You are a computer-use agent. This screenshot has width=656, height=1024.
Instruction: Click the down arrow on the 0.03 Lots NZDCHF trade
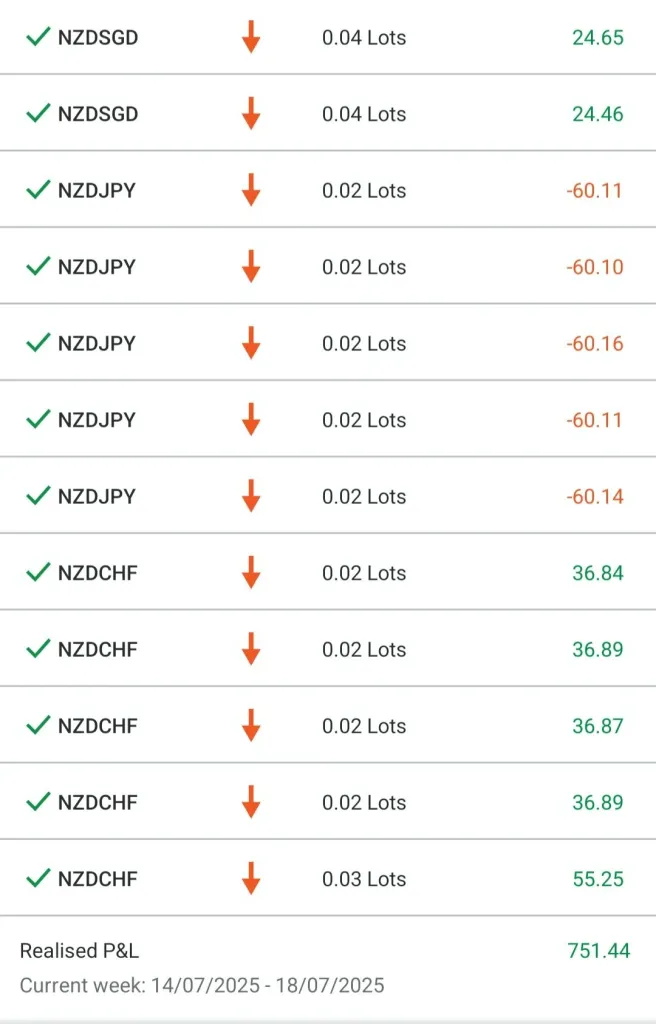251,879
